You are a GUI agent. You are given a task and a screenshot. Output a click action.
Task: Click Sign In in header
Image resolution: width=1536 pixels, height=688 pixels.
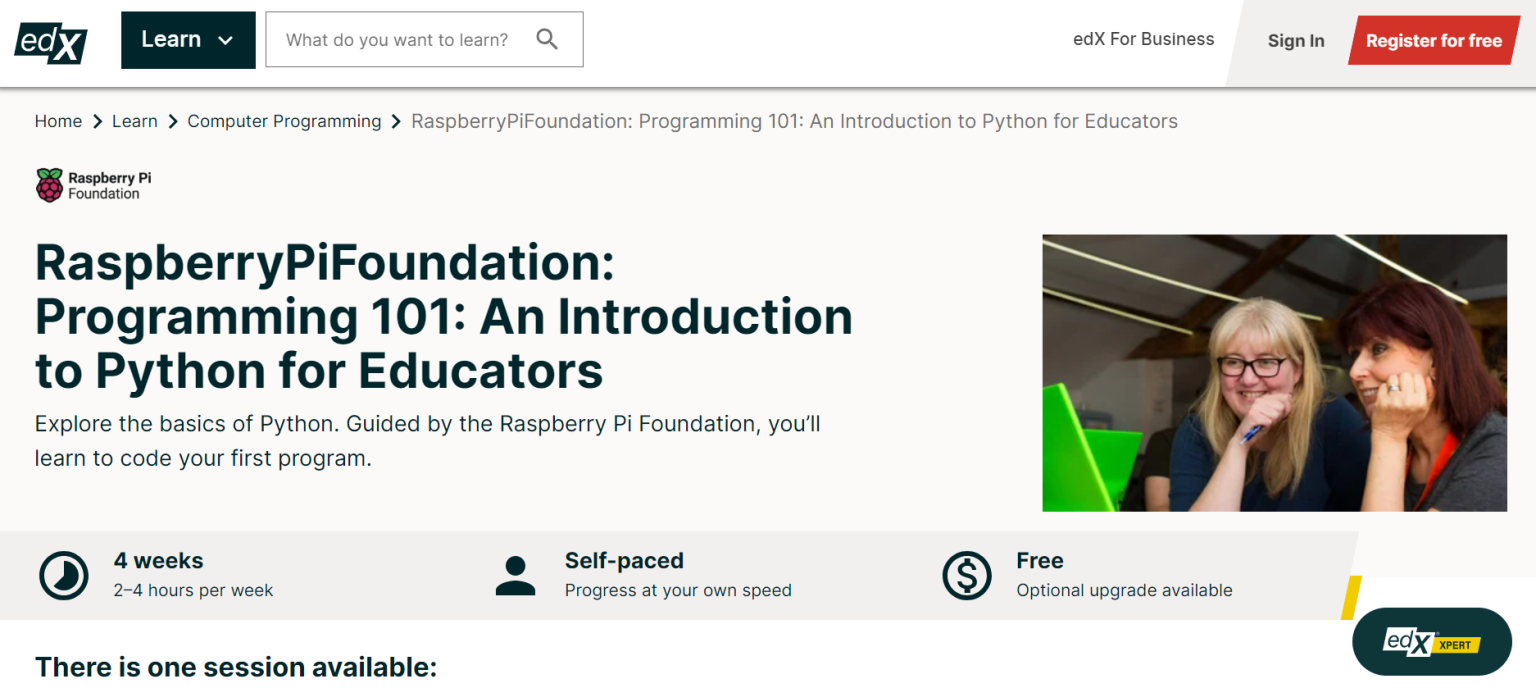pos(1295,41)
